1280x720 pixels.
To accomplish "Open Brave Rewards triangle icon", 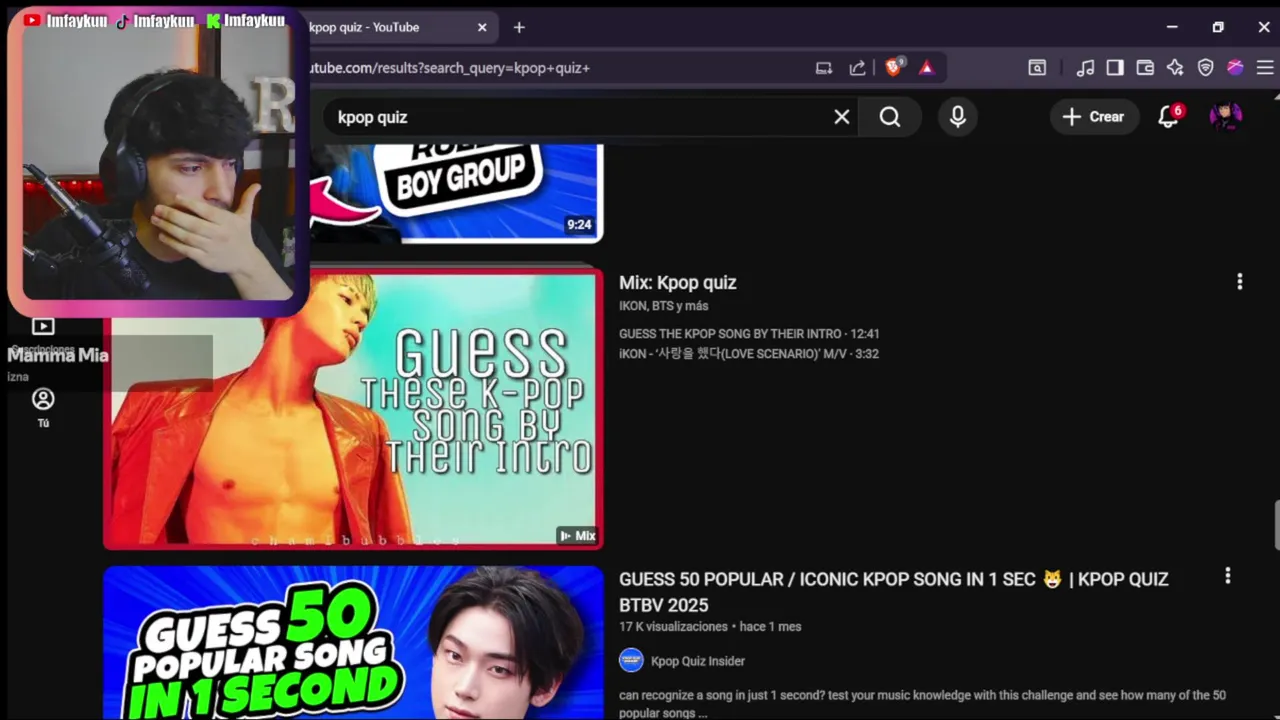I will coord(927,68).
